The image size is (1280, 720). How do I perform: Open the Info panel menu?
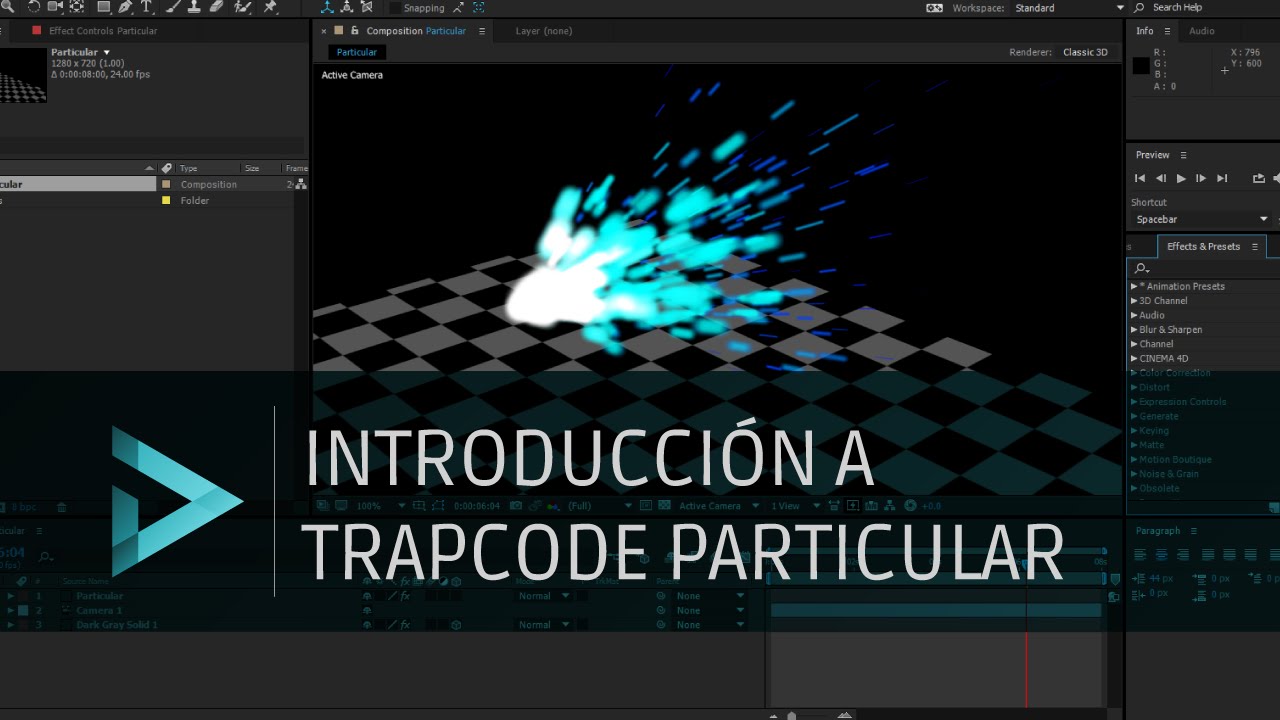1167,31
